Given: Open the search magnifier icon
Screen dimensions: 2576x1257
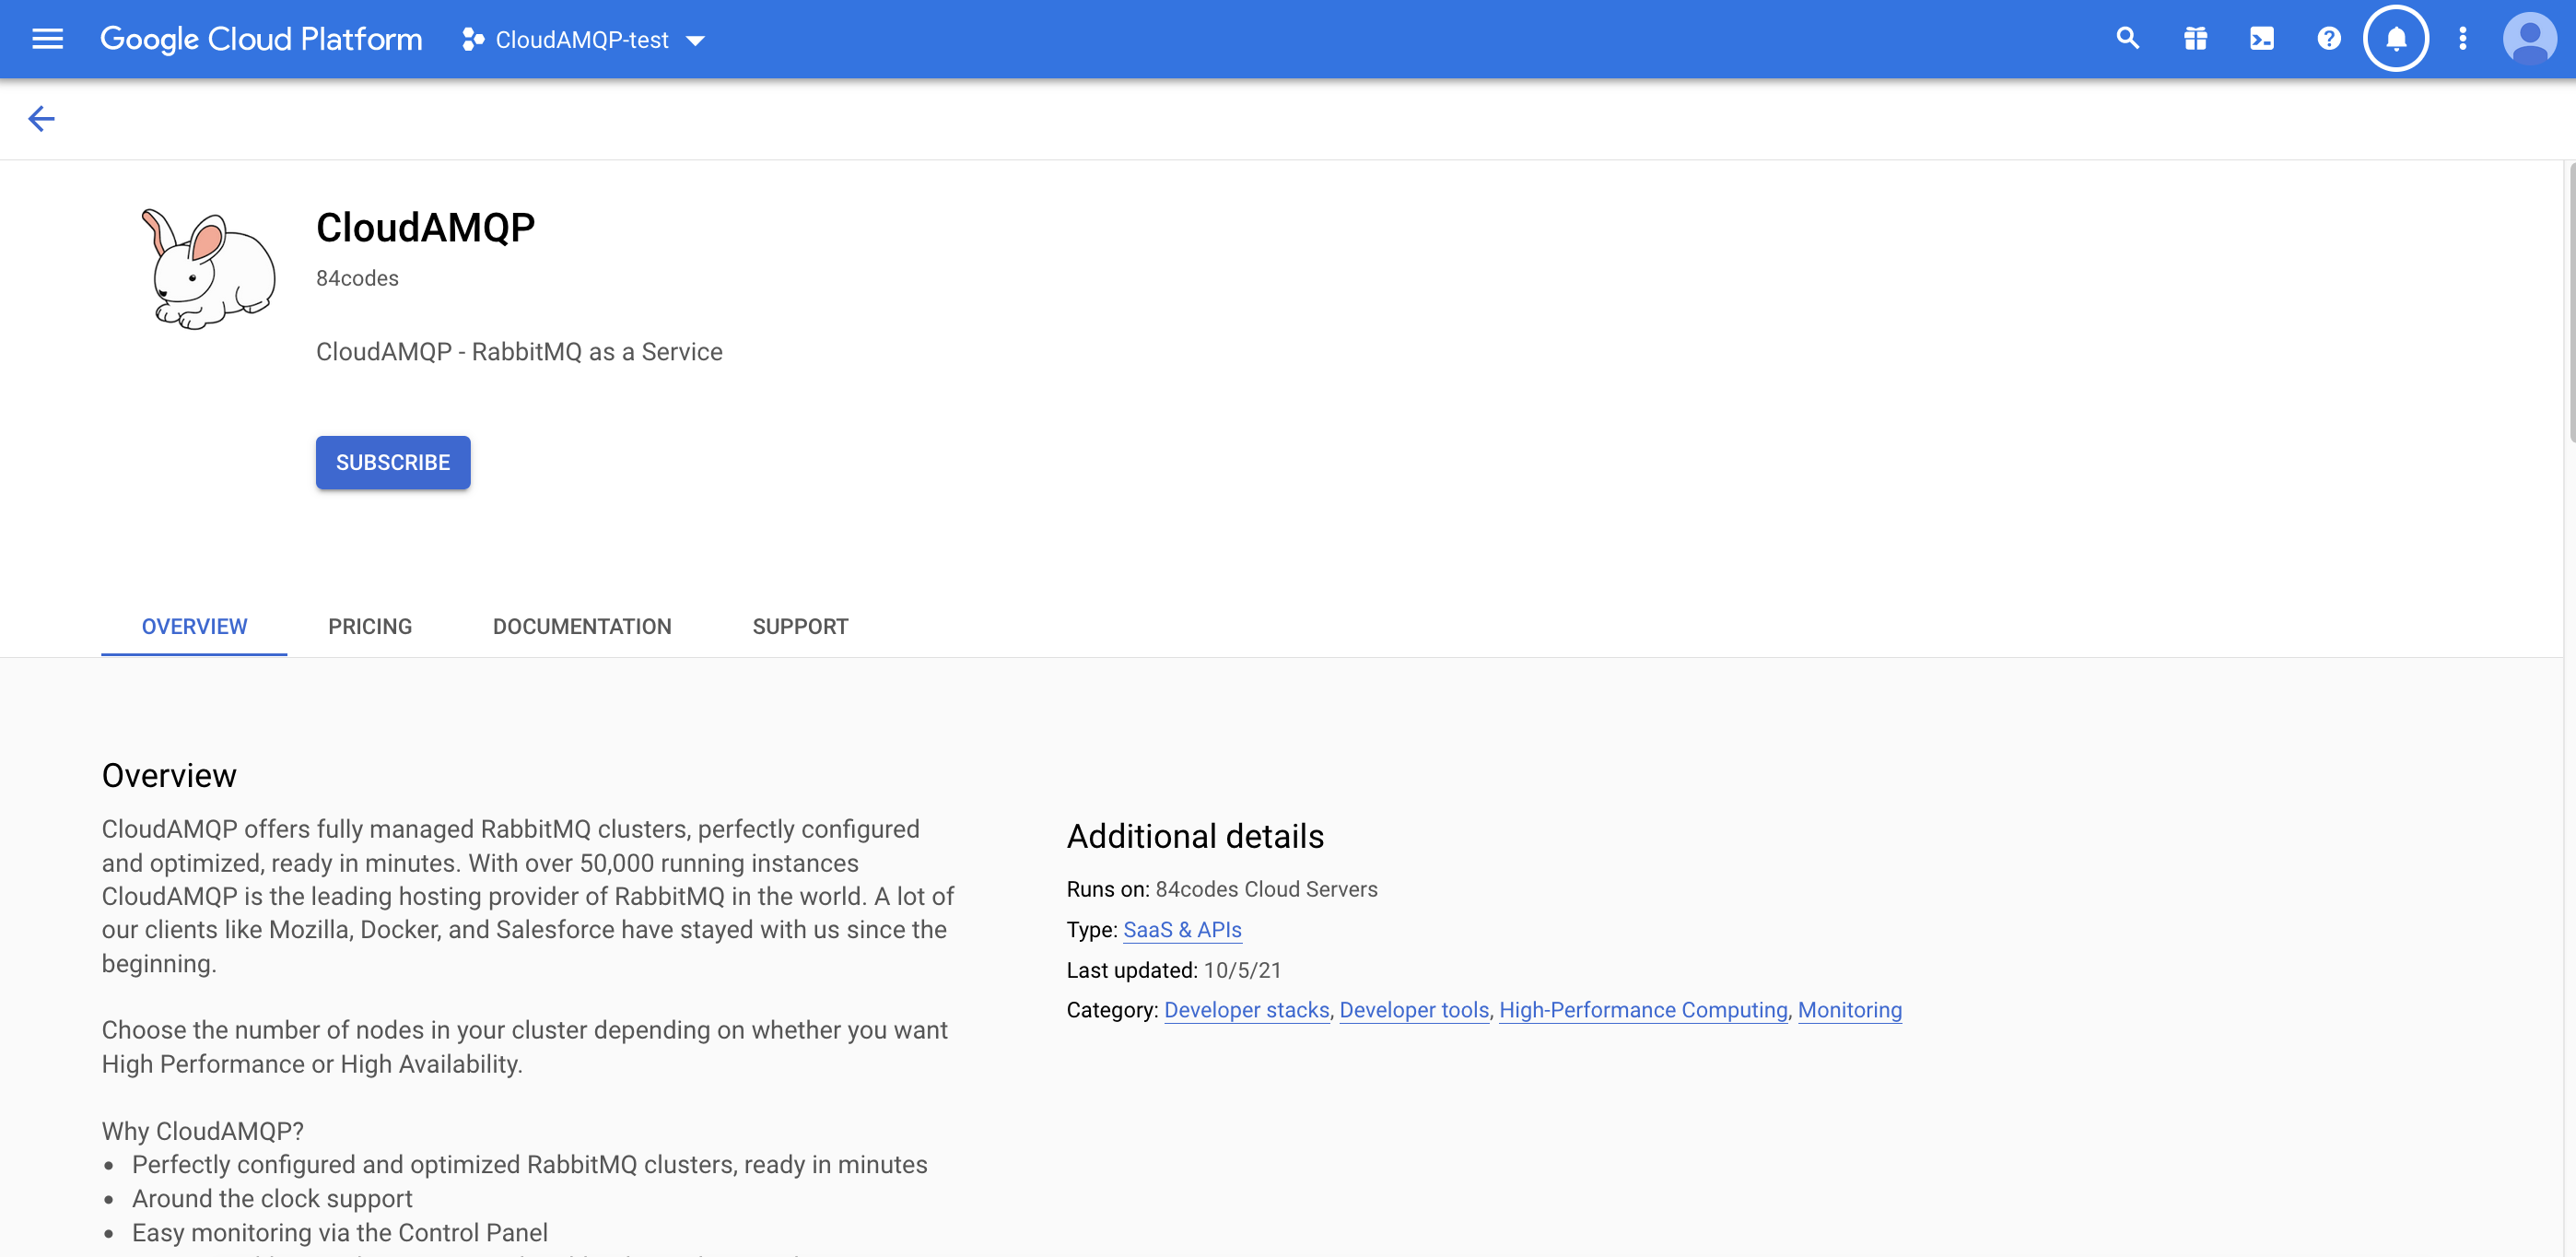Looking at the screenshot, I should [x=2128, y=39].
